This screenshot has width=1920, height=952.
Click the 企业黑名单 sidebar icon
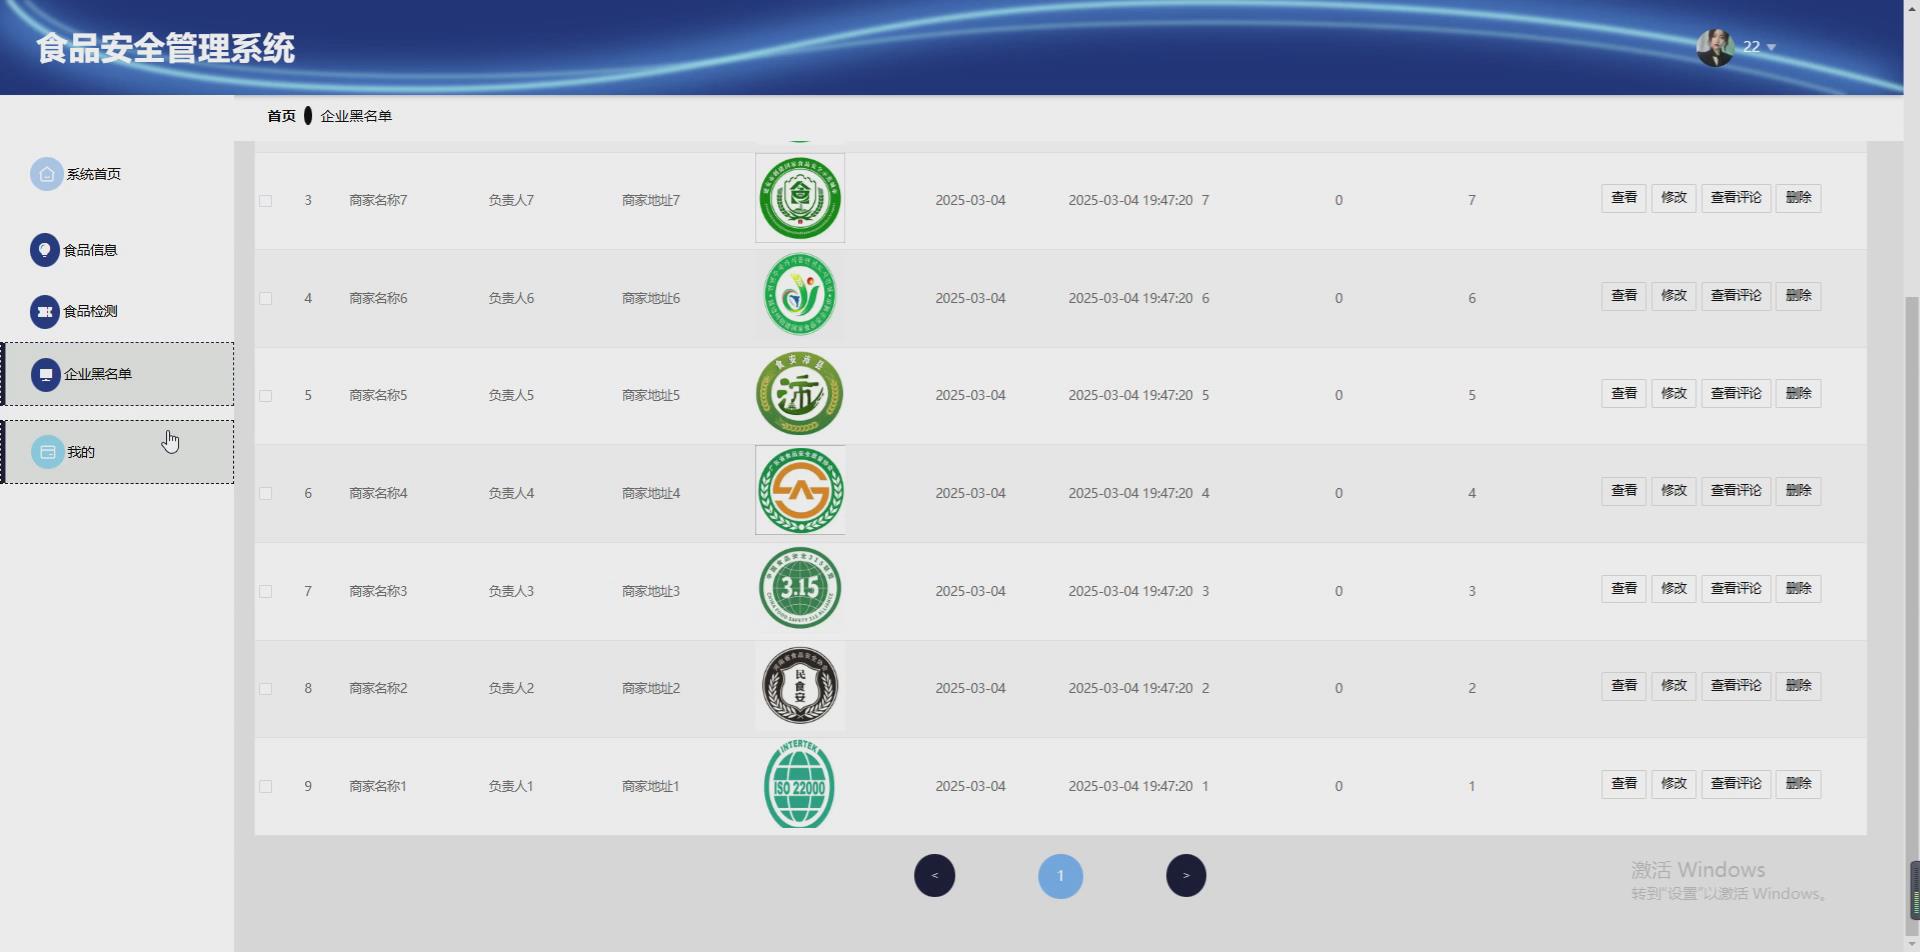45,375
